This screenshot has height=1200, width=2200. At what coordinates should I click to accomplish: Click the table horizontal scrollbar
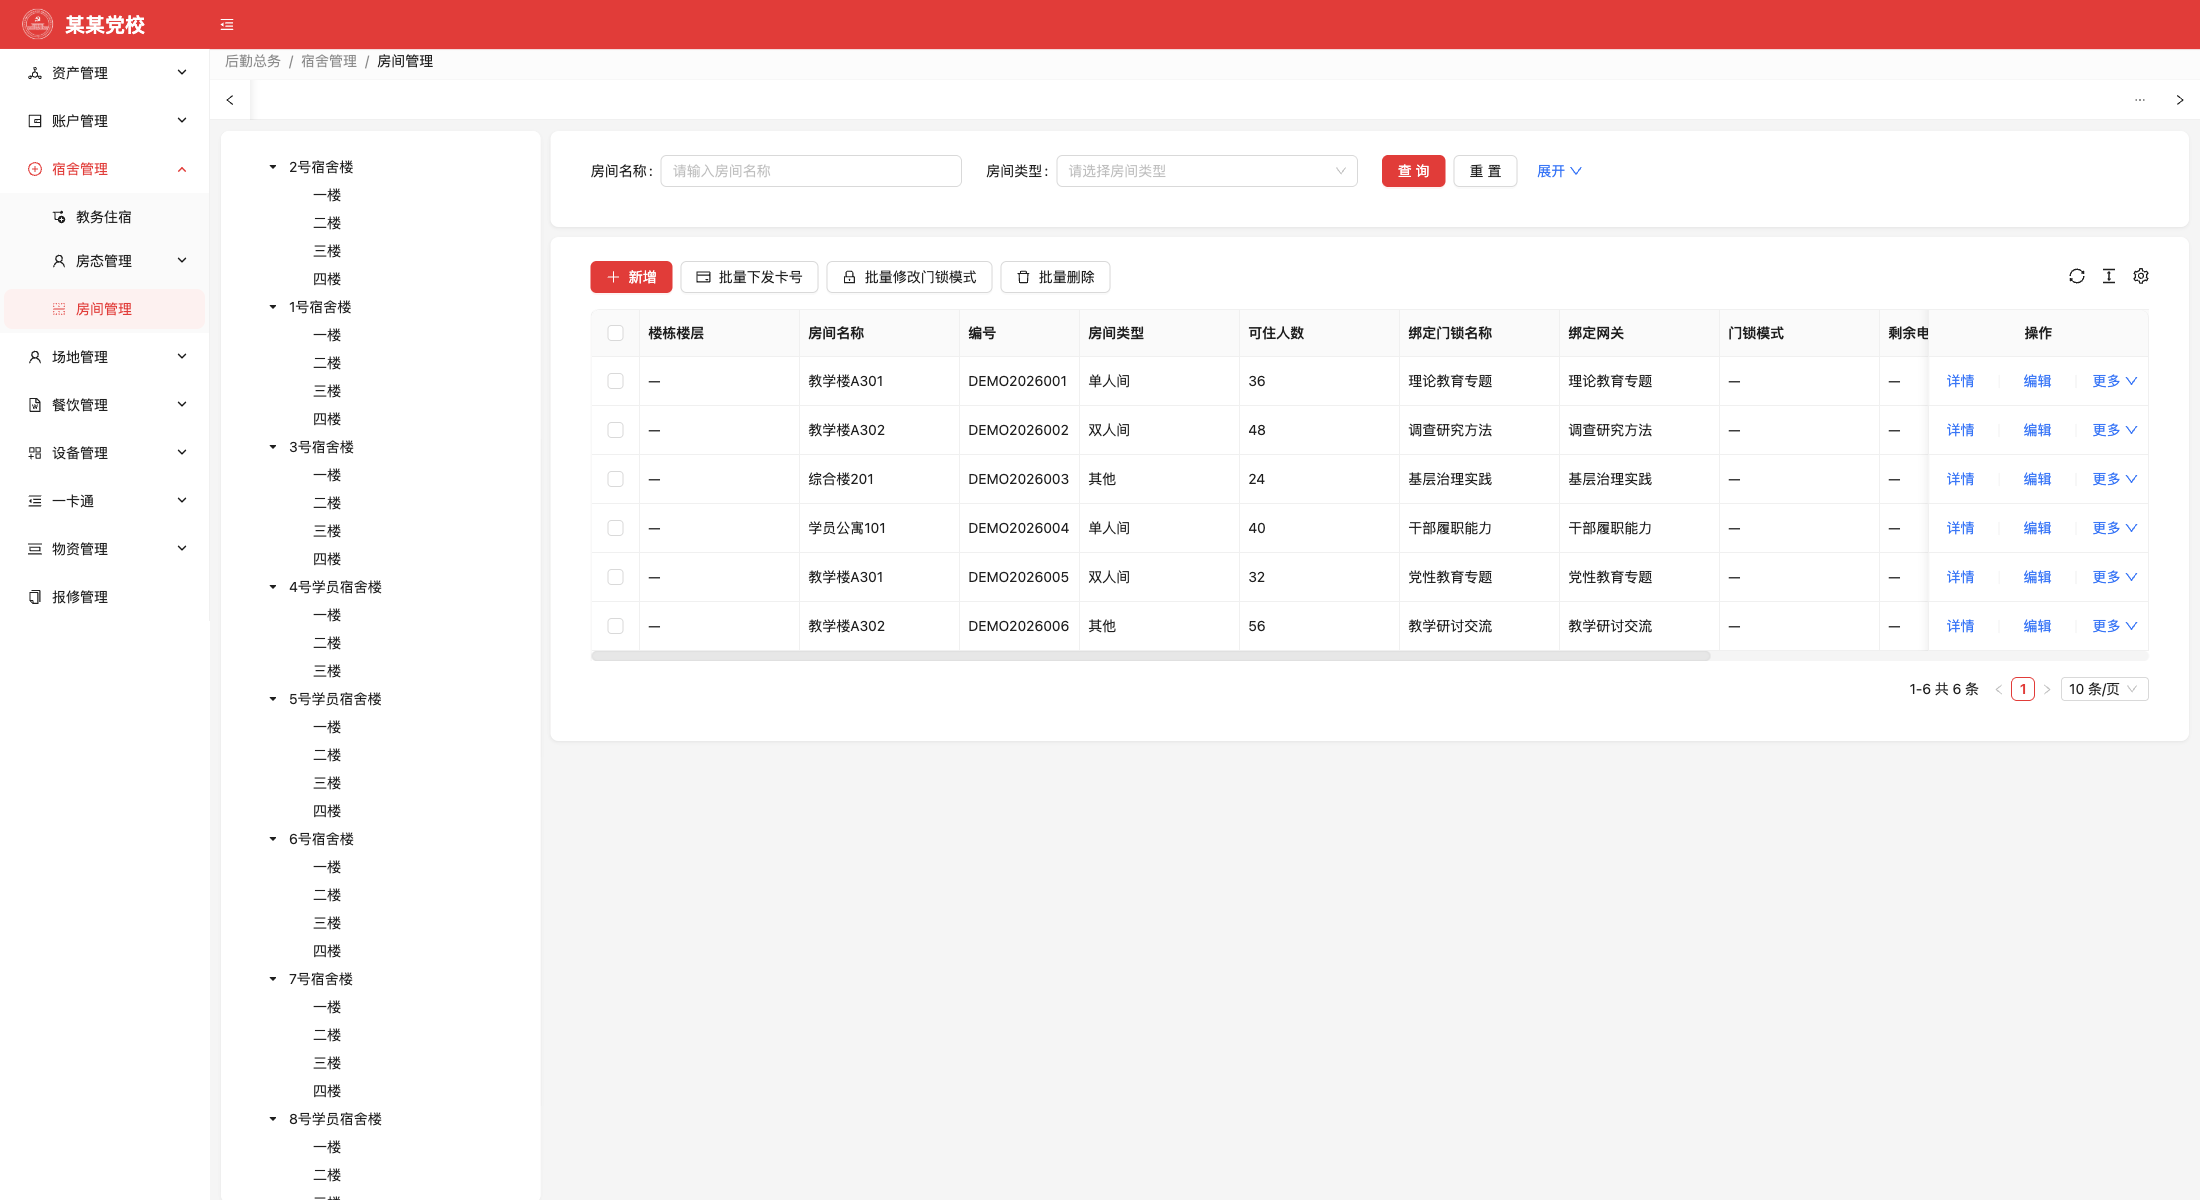coord(1150,656)
